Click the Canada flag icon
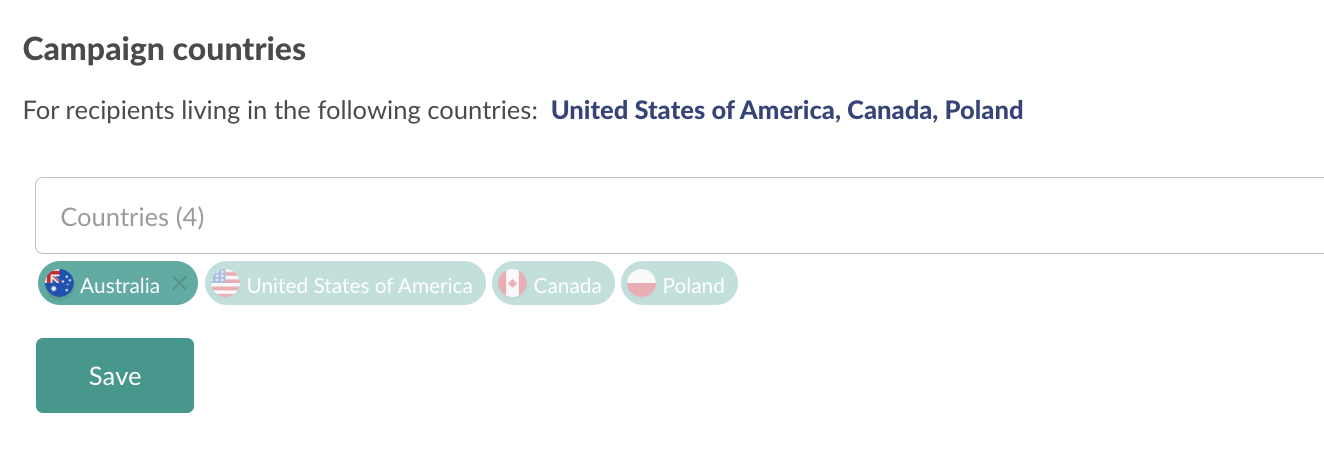 [x=512, y=284]
